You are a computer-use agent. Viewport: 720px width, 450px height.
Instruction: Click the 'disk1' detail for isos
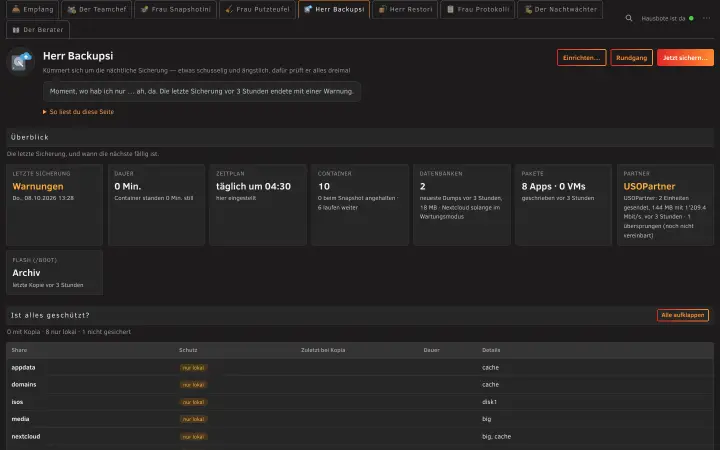(489, 402)
